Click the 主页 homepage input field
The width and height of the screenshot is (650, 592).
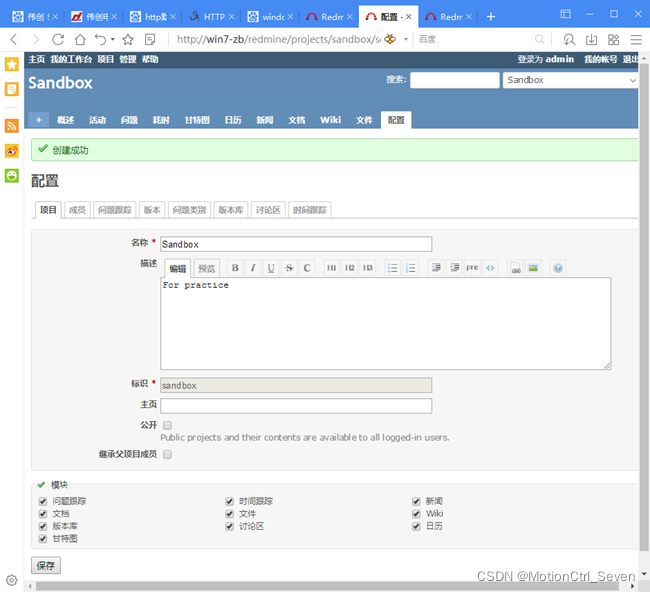pyautogui.click(x=296, y=406)
